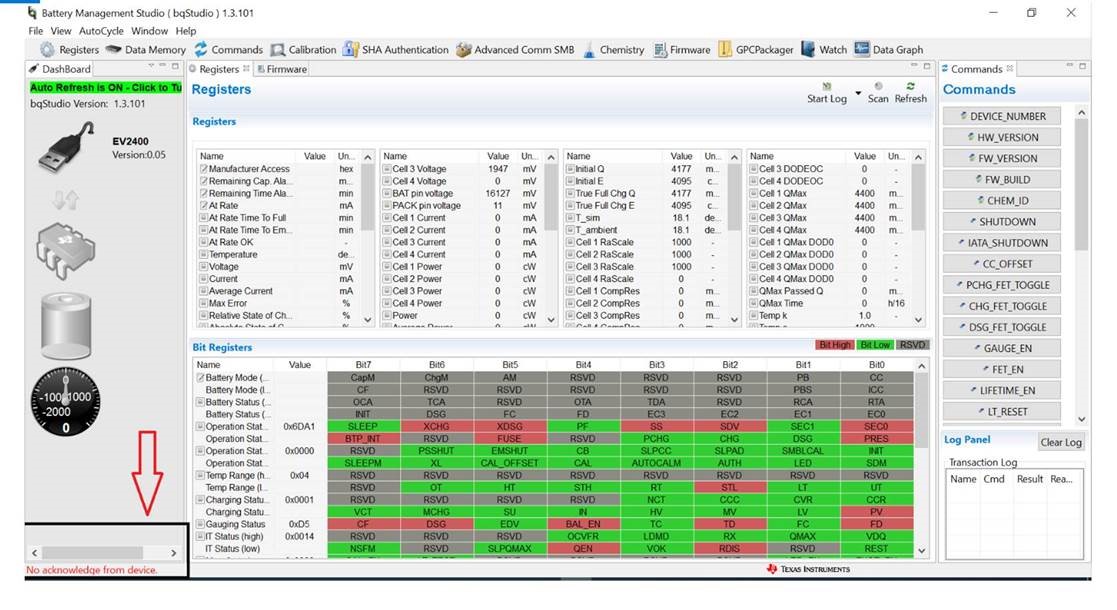1117x610 pixels.
Task: Open the Window menu
Action: click(x=150, y=31)
